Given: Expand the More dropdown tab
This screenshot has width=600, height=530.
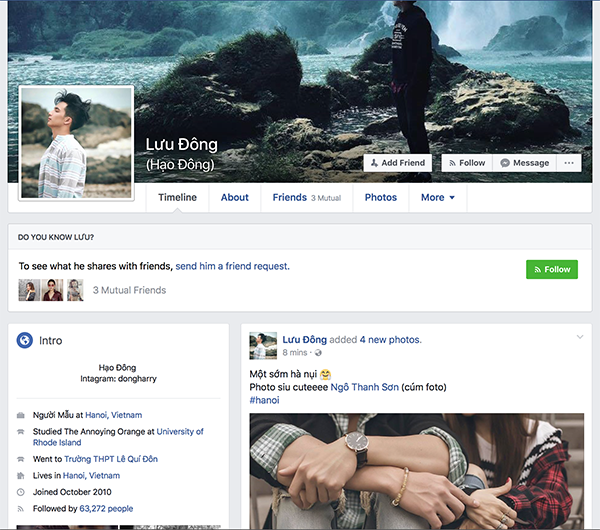Looking at the screenshot, I should [x=437, y=198].
